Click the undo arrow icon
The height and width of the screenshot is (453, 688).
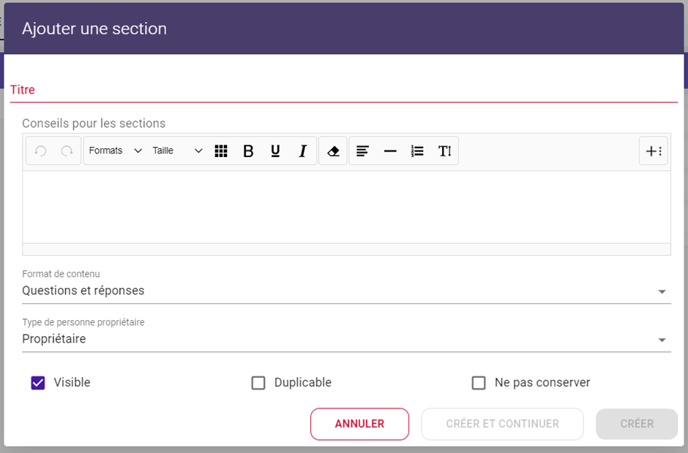[40, 151]
